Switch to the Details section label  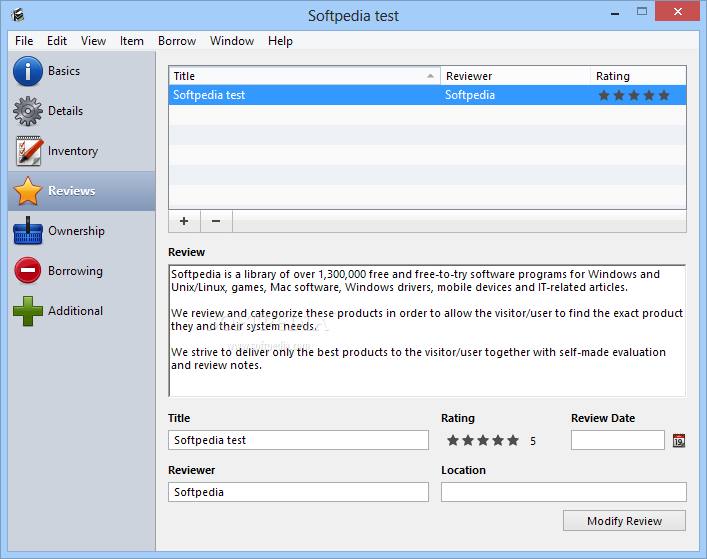click(65, 111)
